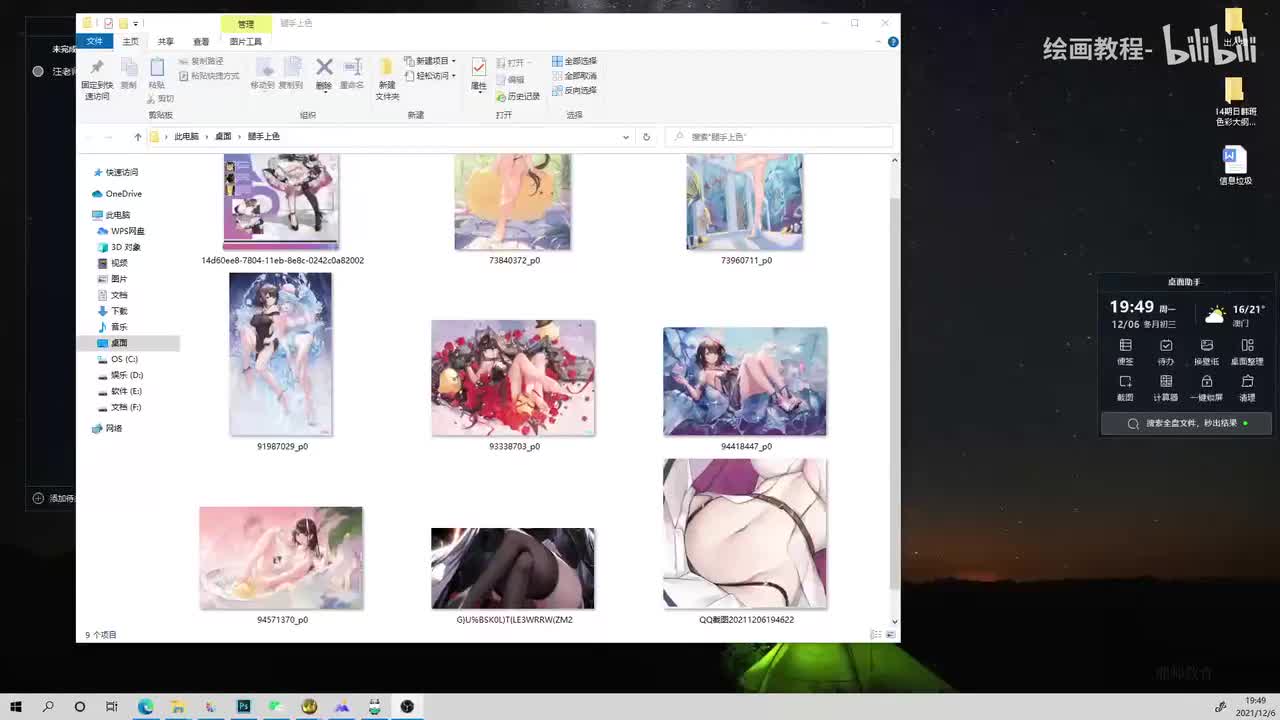Open the Picture Tools (图片工具) tab

tap(245, 41)
